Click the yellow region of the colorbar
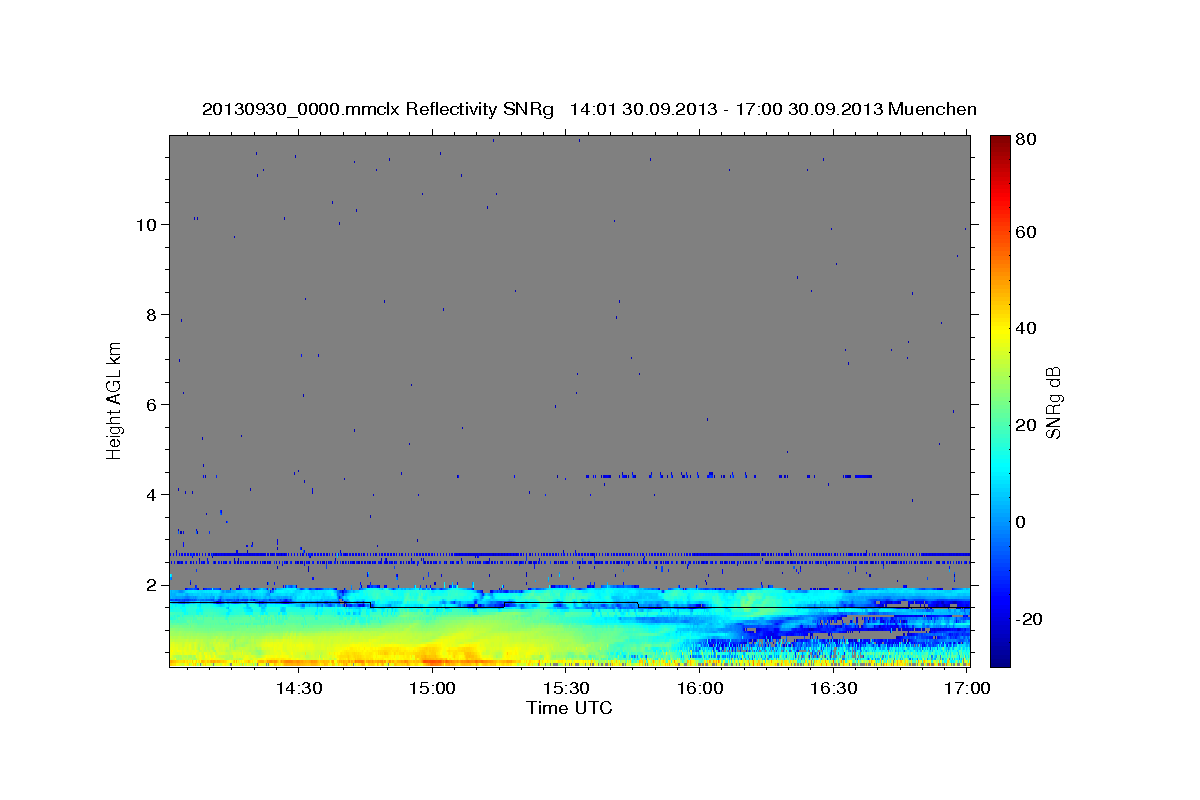The image size is (1200, 800). click(x=1000, y=333)
